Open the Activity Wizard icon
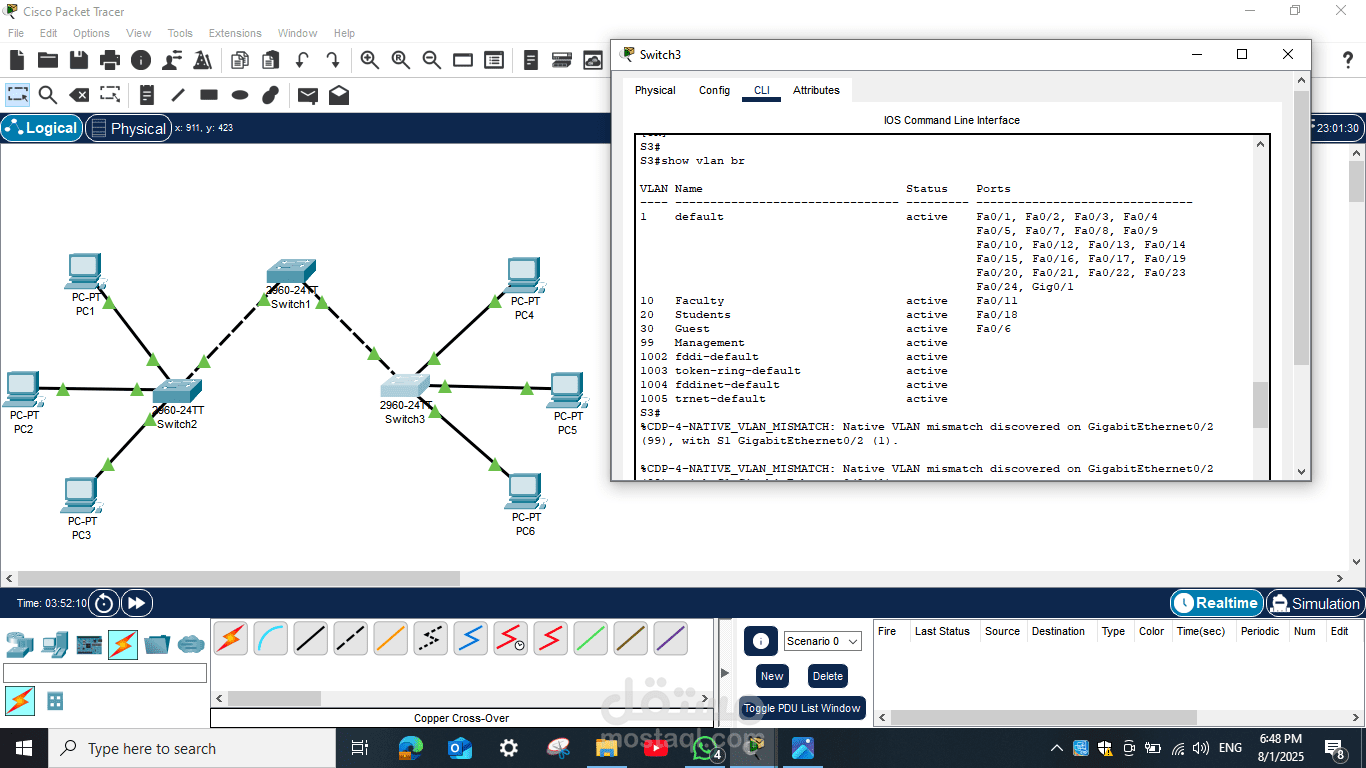The image size is (1366, 768). (203, 60)
